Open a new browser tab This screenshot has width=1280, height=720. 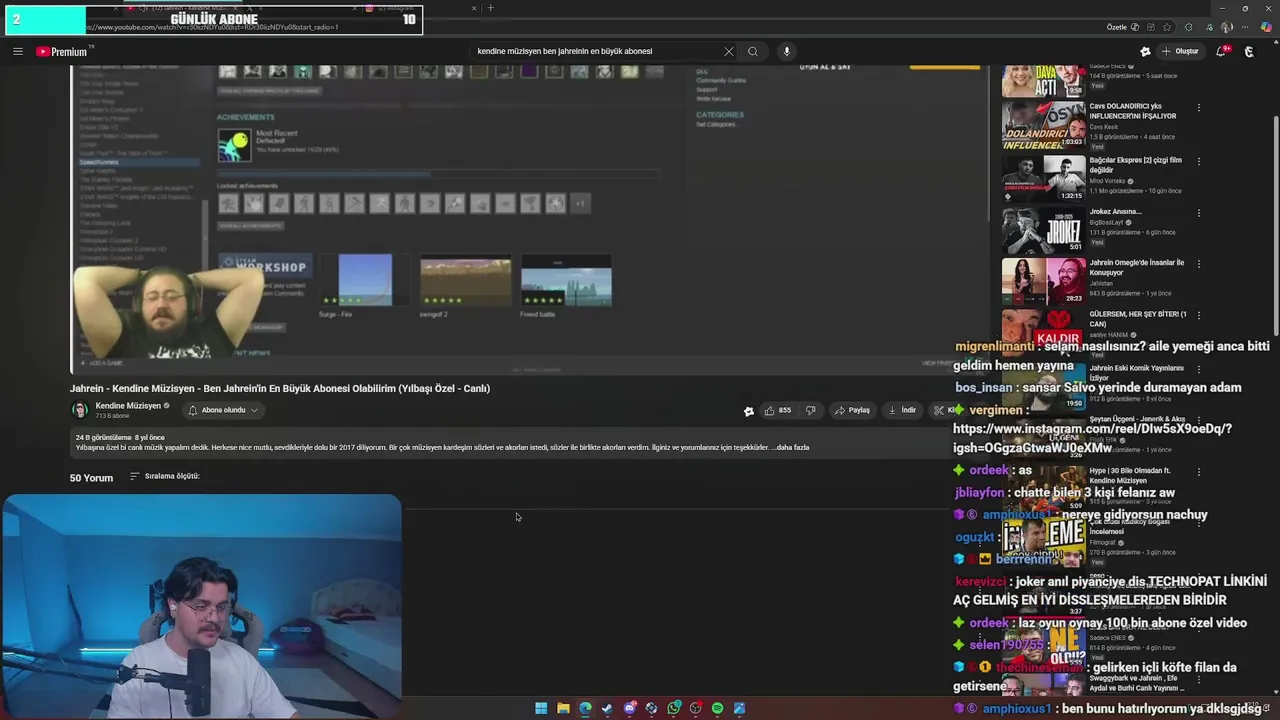click(x=490, y=8)
